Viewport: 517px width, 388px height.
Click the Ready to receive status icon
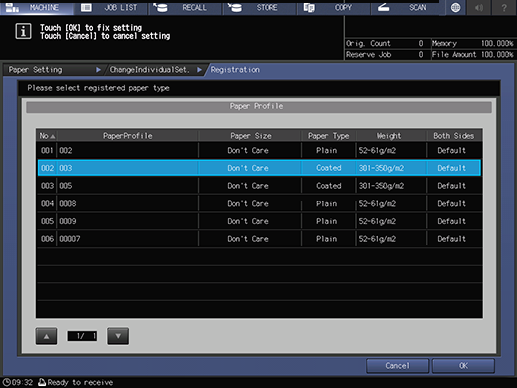[42, 382]
